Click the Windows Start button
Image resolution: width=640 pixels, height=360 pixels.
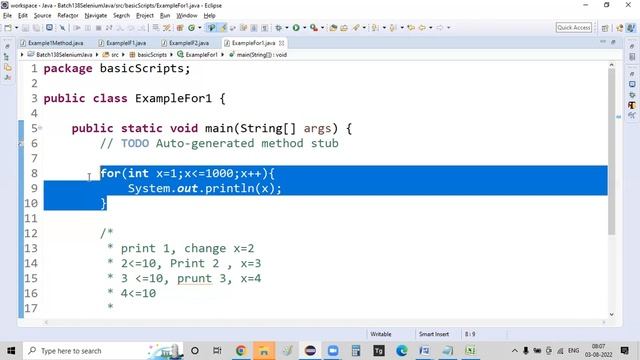click(x=11, y=351)
